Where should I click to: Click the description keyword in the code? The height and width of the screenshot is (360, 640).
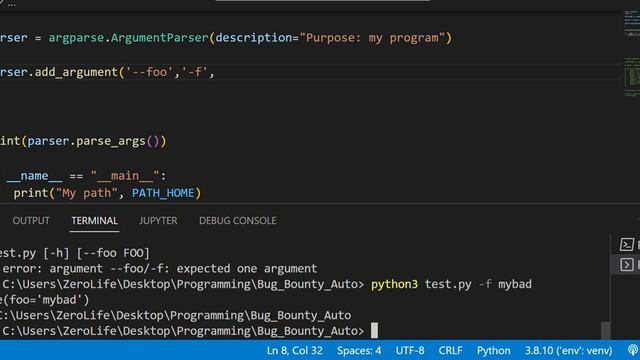point(254,38)
